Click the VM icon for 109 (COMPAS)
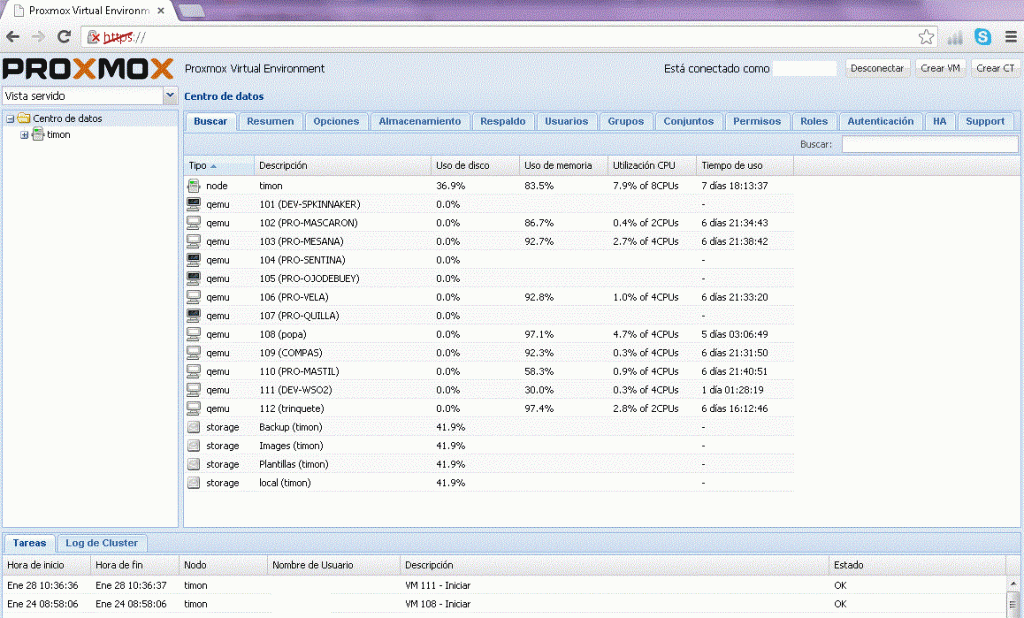 (193, 353)
